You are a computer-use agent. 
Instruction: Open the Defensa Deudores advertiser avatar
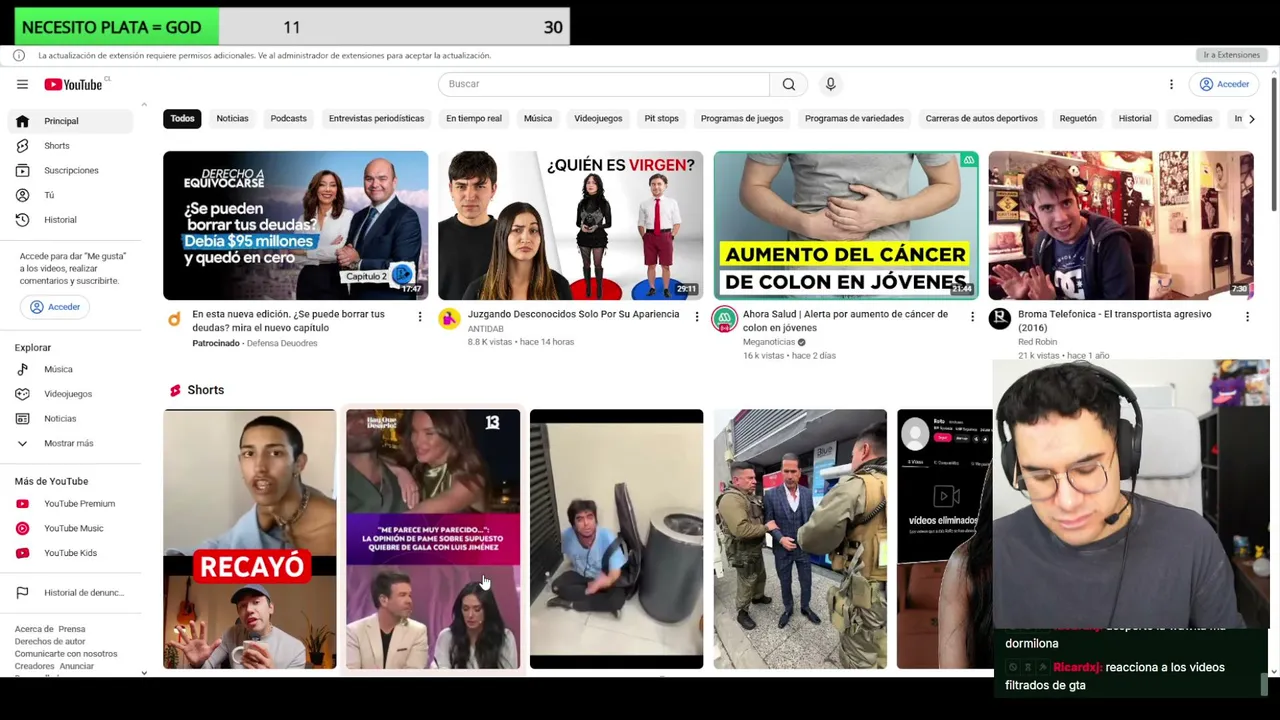174,319
